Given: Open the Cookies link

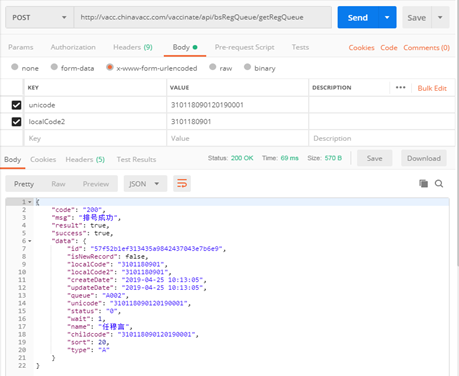Looking at the screenshot, I should point(361,48).
